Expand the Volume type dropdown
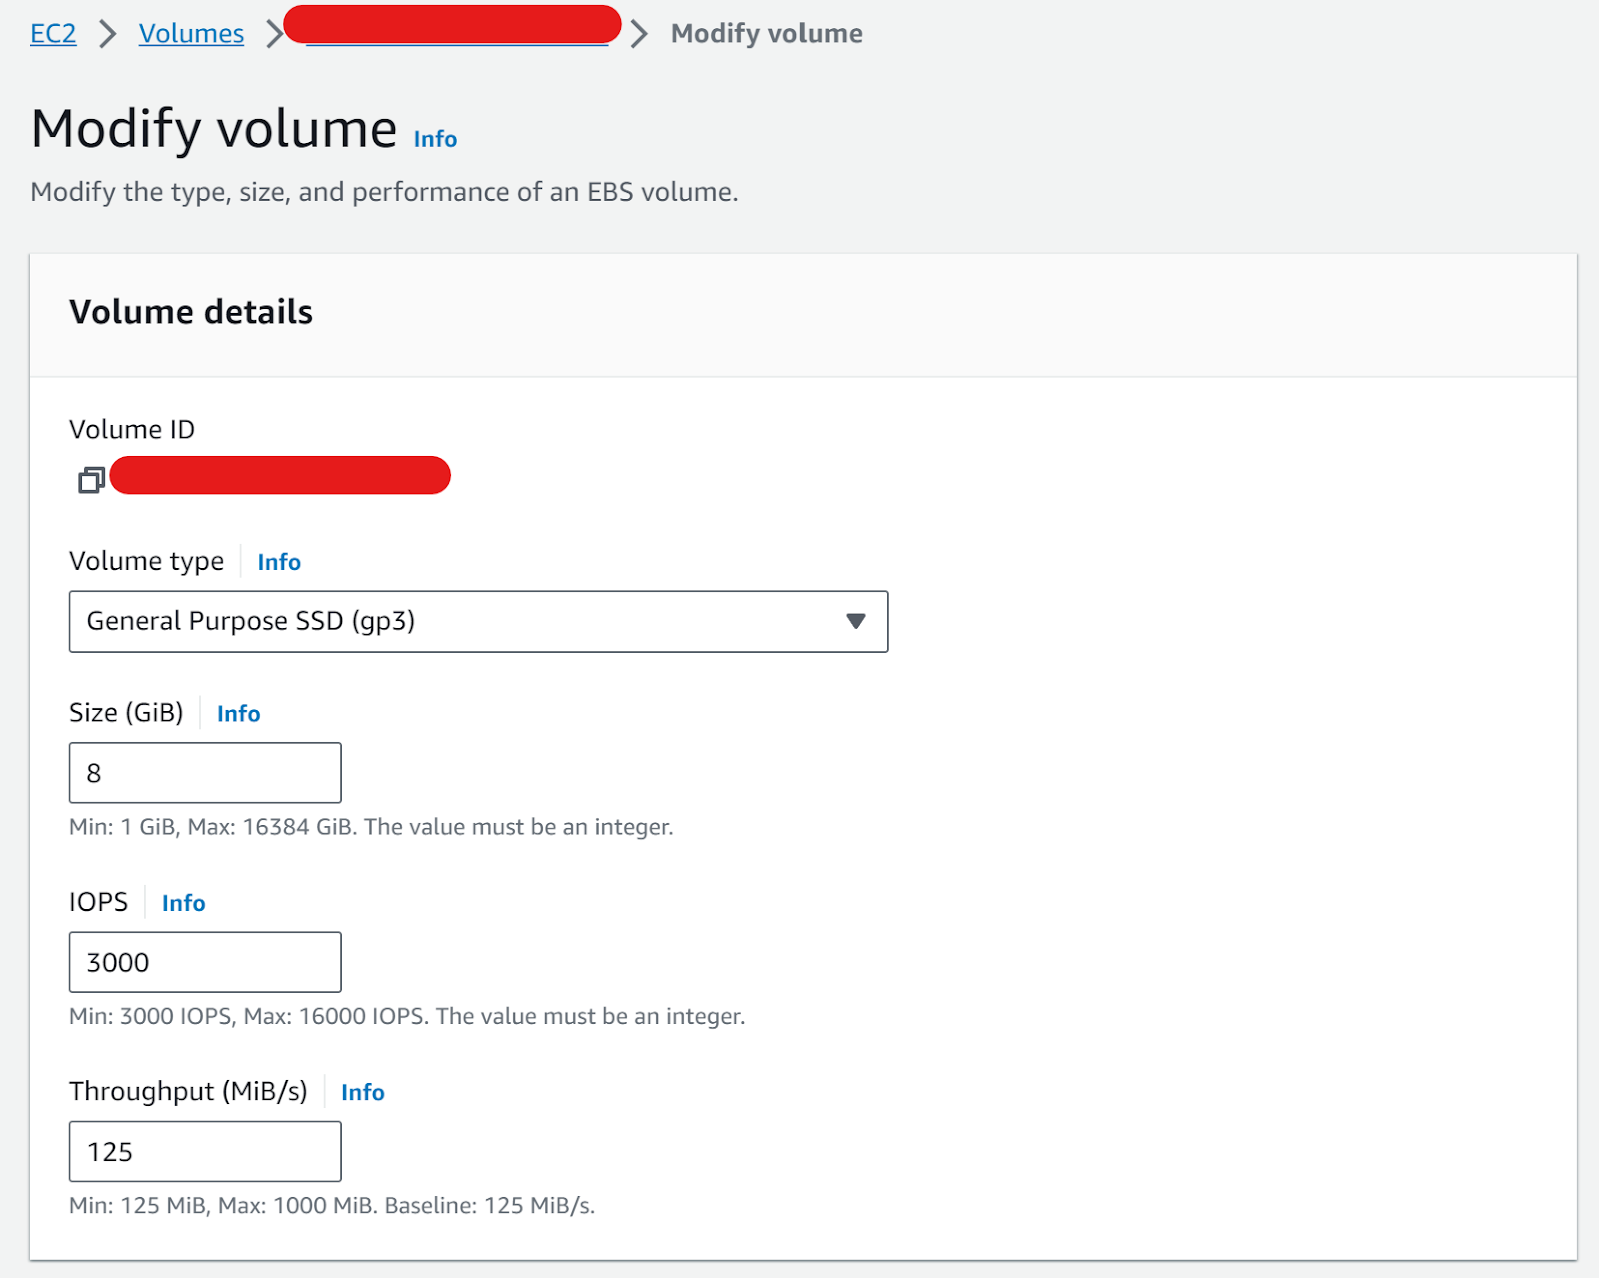1600x1279 pixels. pyautogui.click(x=478, y=622)
